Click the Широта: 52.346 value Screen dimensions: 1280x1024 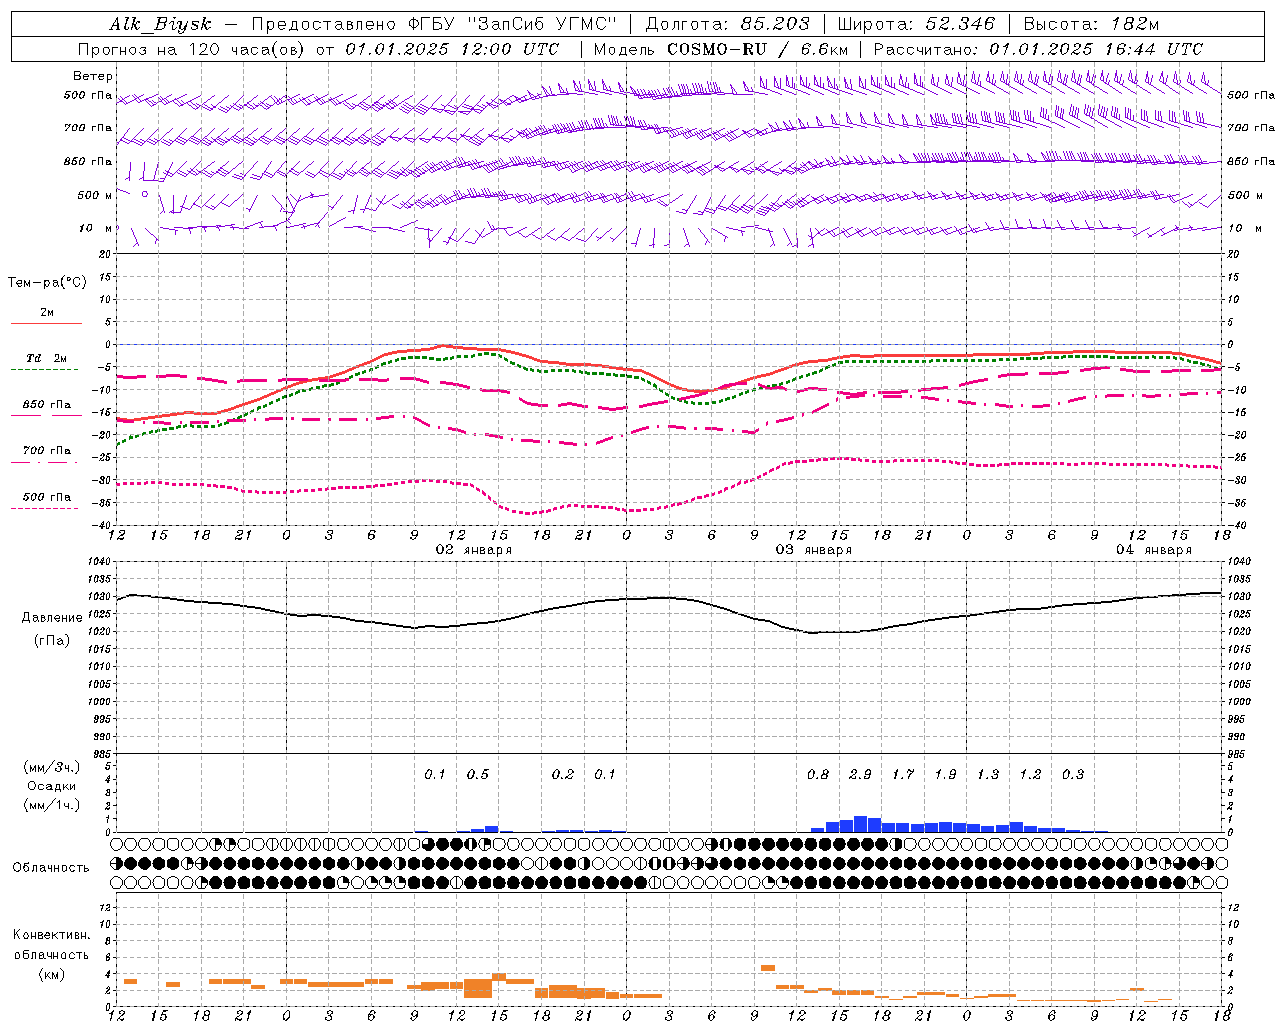(x=916, y=24)
